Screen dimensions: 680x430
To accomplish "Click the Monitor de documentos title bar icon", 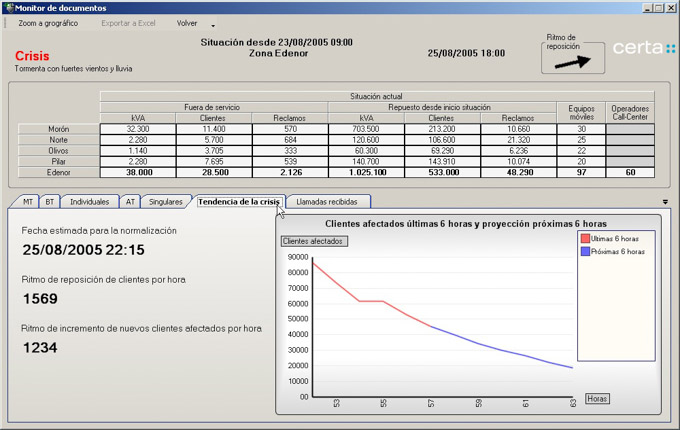I will click(x=7, y=7).
